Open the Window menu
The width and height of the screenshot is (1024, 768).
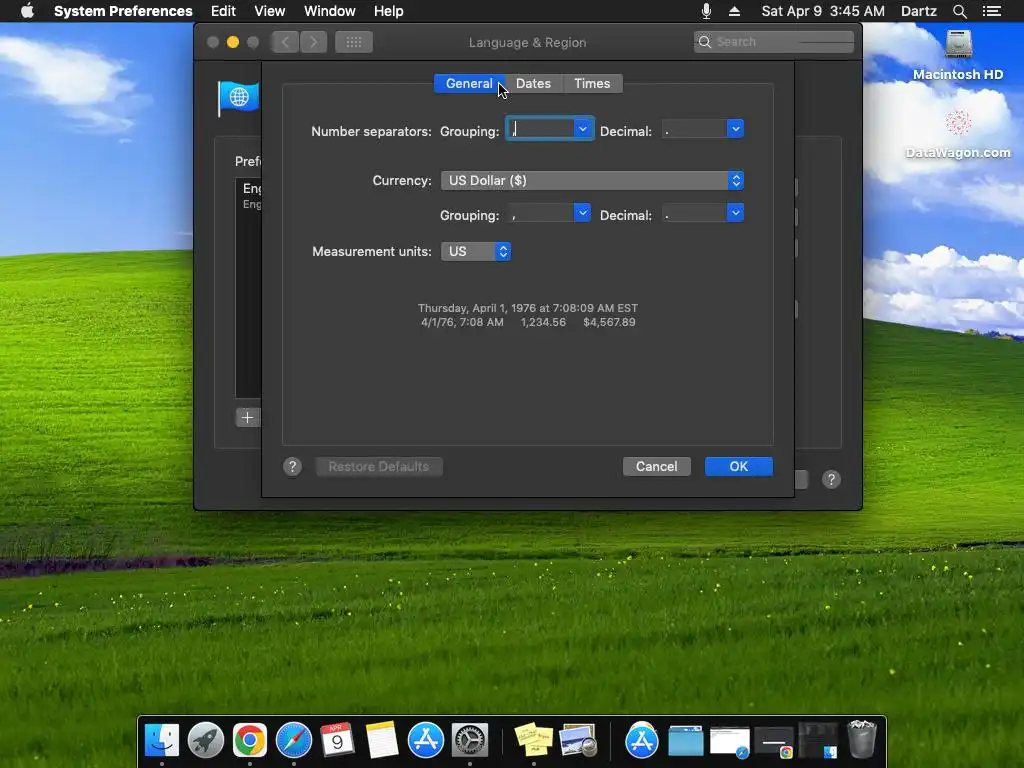tap(330, 11)
